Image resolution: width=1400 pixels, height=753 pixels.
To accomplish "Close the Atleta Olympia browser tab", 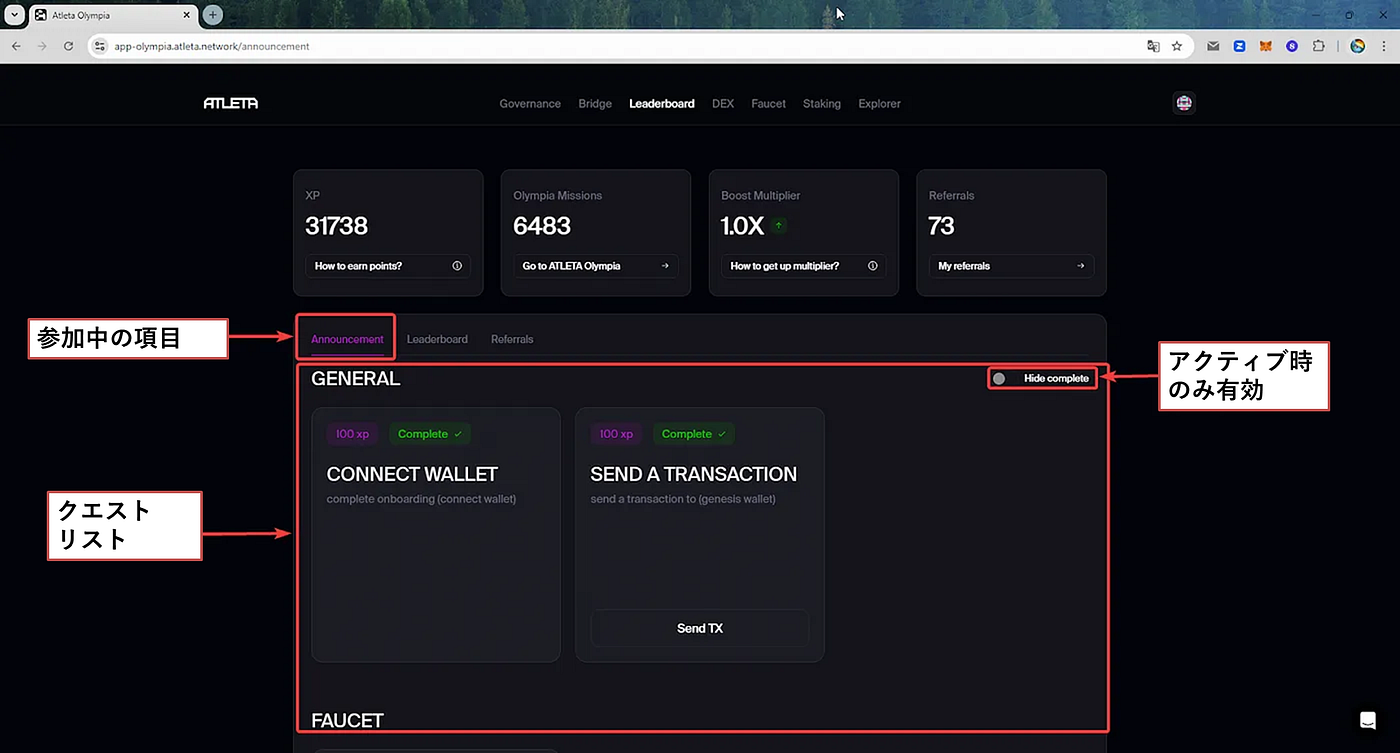I will coord(188,15).
